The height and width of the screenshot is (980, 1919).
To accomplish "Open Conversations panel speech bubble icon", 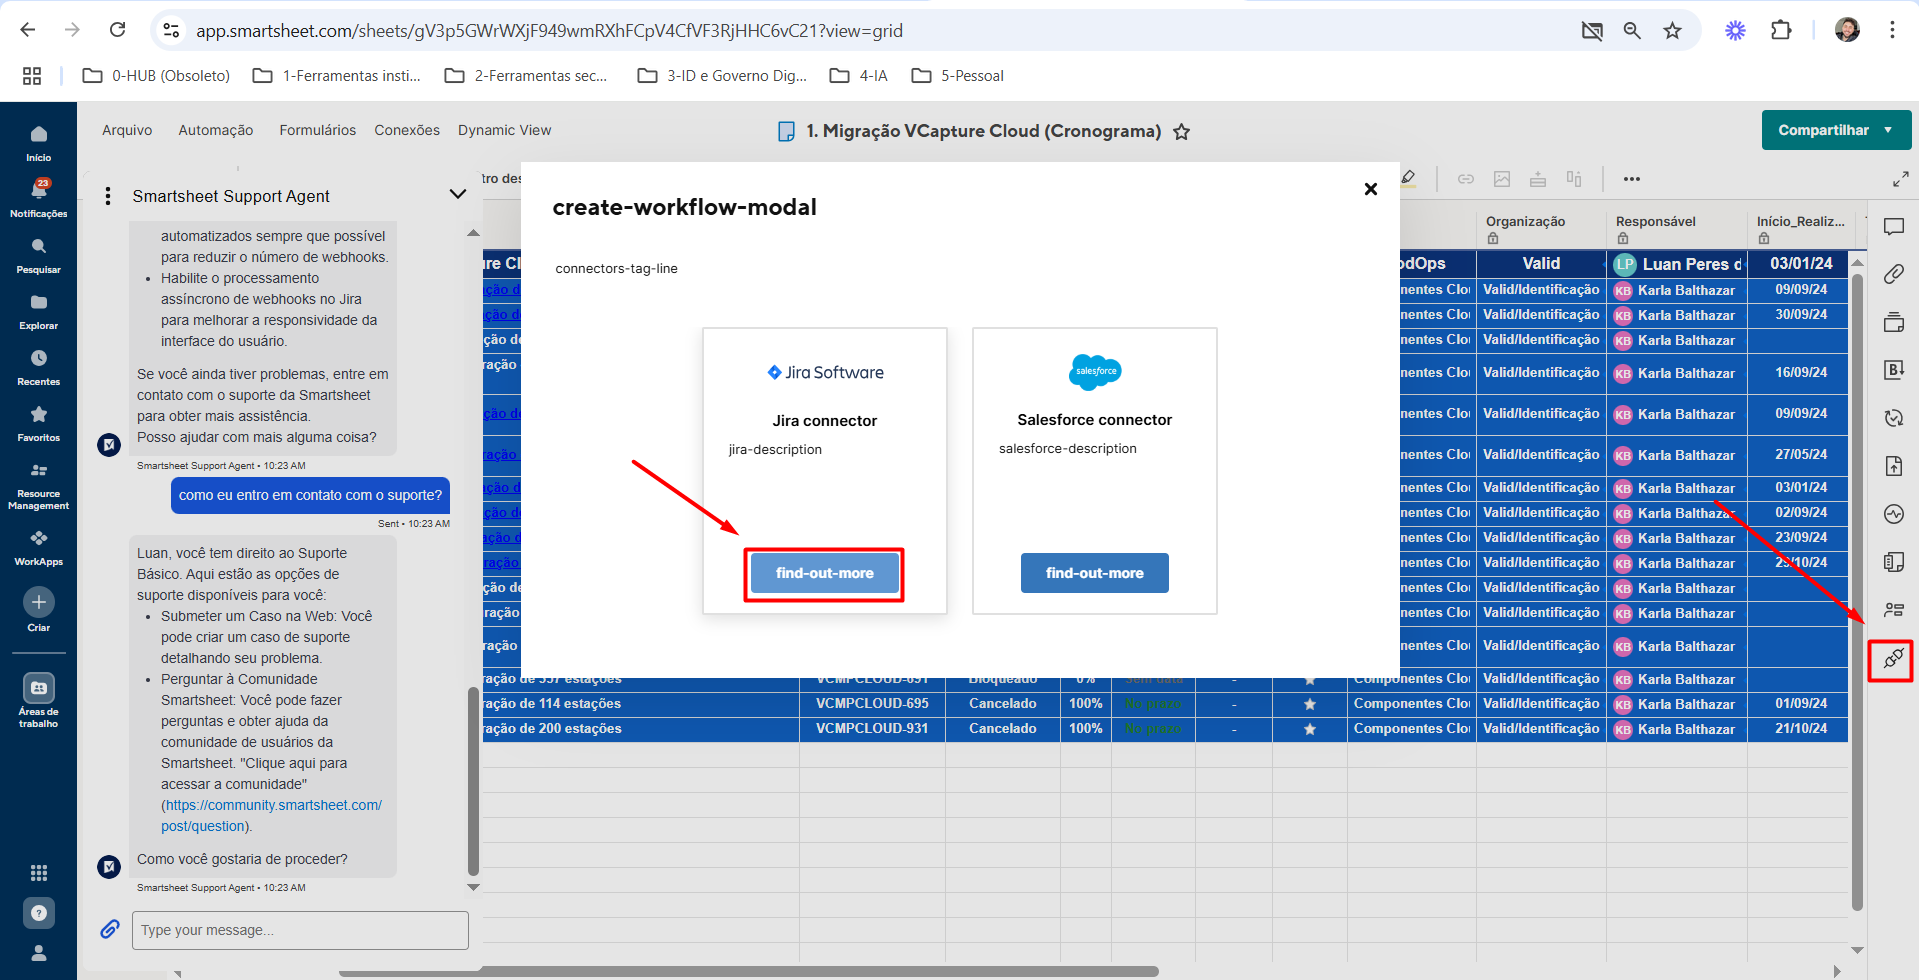I will coord(1894,227).
